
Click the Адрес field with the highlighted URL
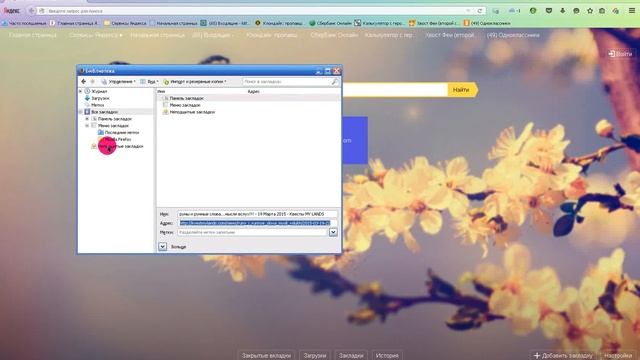coord(257,223)
